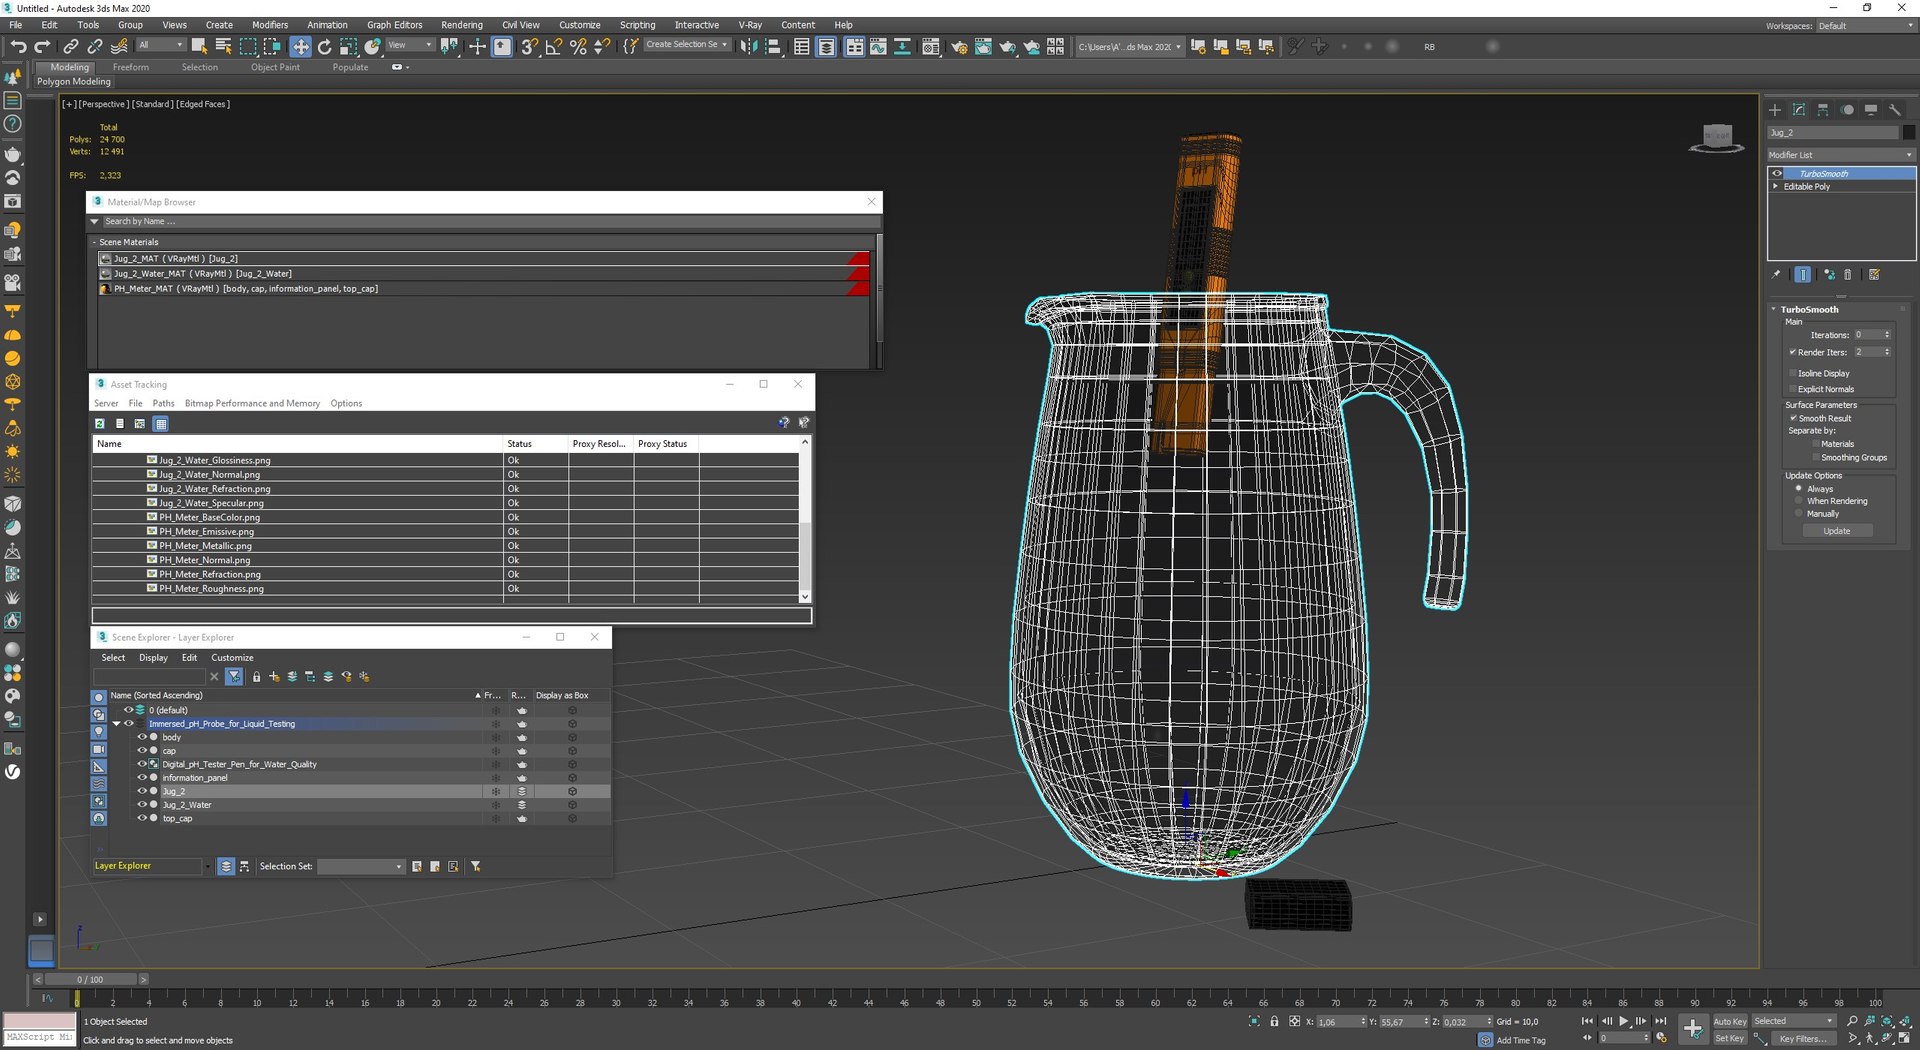Activate the Select and Rotate tool
Viewport: 1920px width, 1050px height.
(324, 46)
